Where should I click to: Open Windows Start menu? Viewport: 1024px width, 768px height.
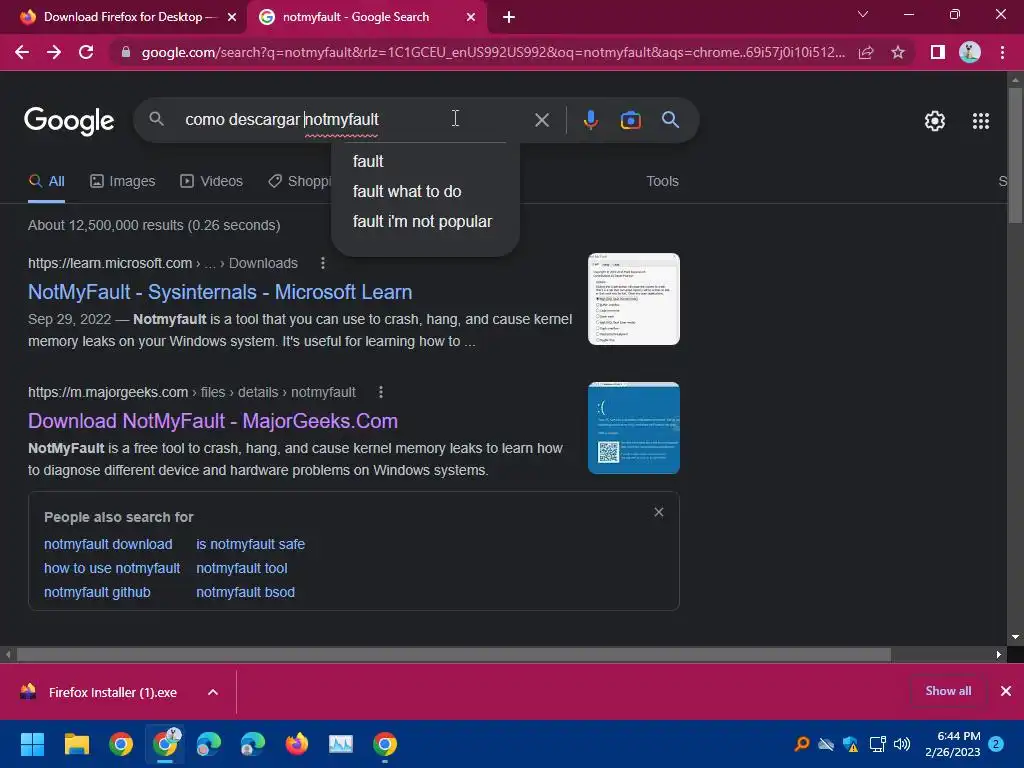coord(32,744)
